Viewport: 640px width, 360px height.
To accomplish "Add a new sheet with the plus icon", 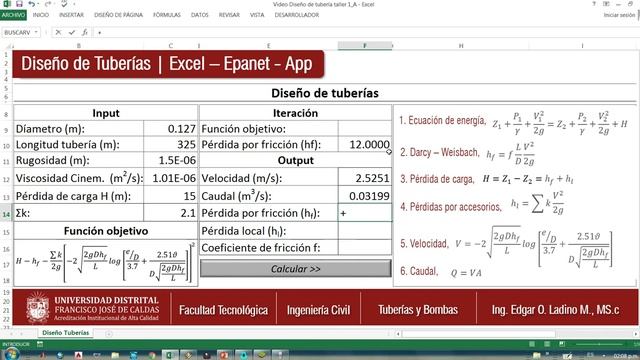I will coord(109,333).
